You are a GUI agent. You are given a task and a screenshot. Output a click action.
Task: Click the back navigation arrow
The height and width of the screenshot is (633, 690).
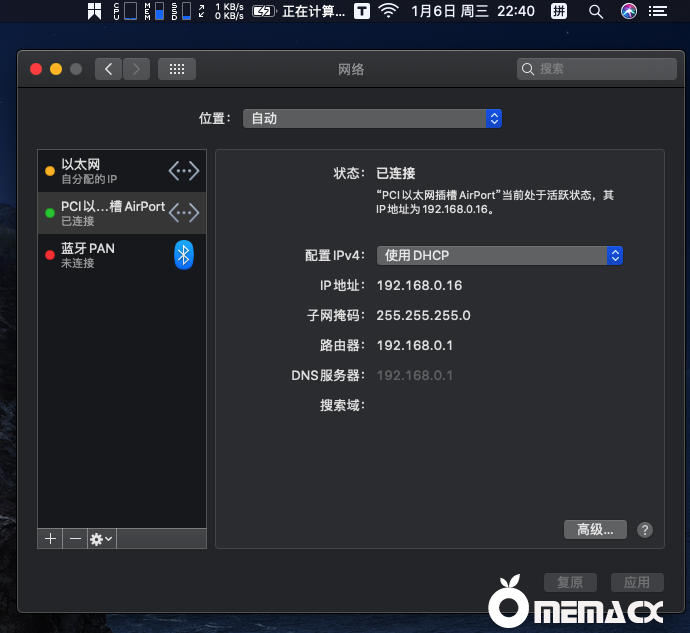(x=108, y=69)
